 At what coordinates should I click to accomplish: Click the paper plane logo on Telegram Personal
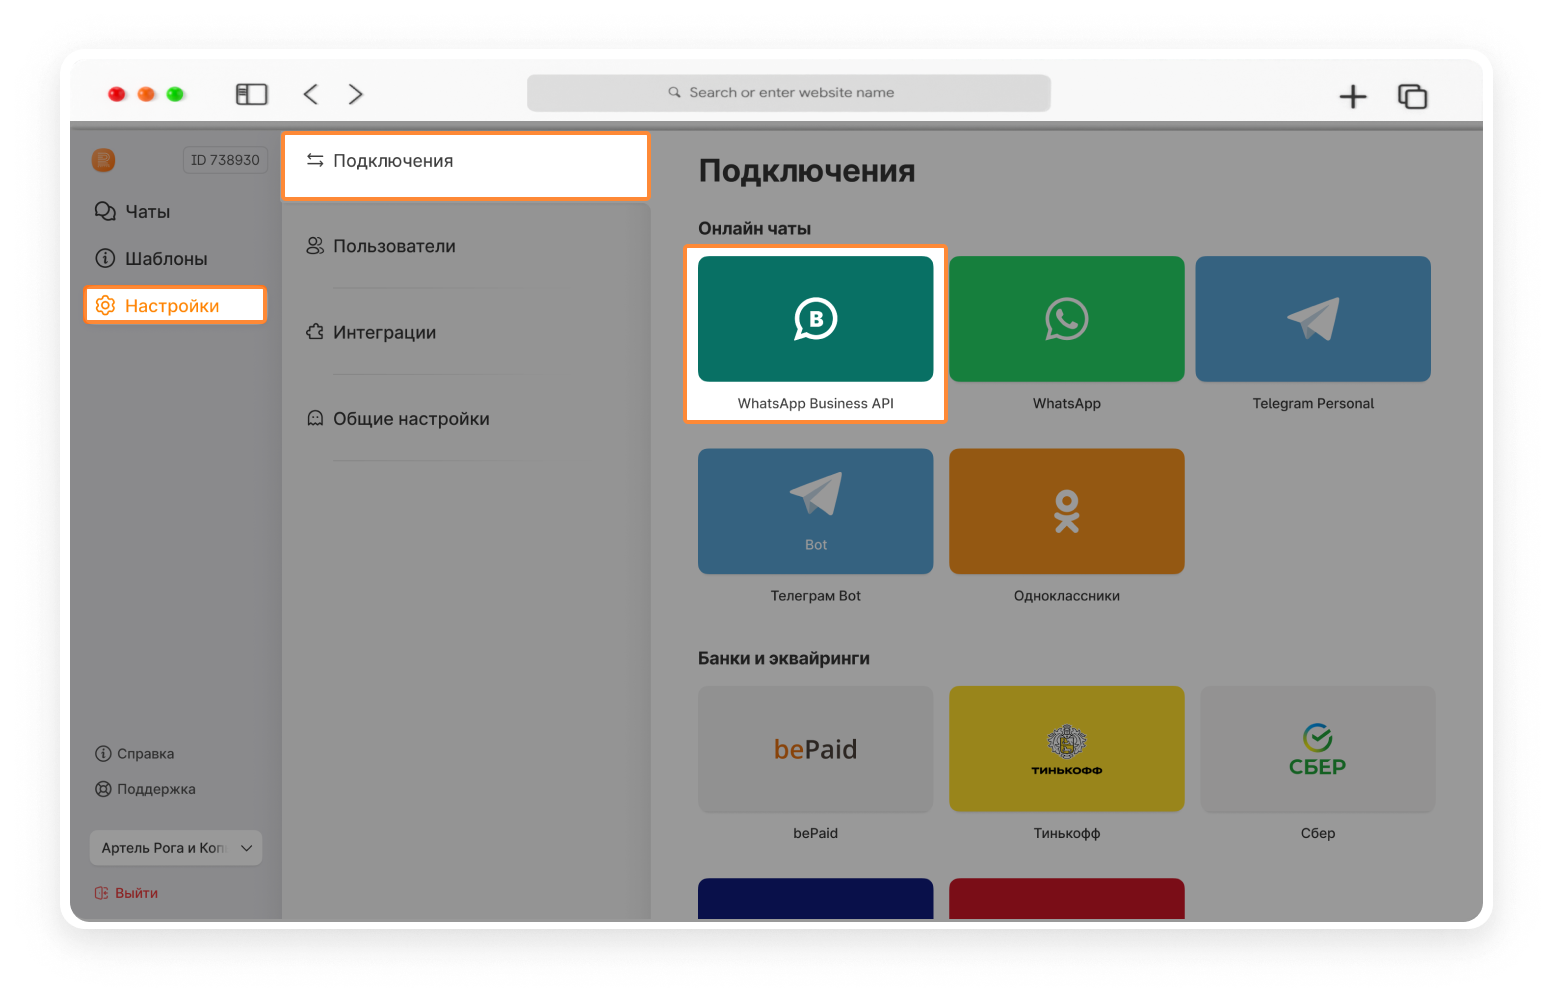[x=1313, y=319]
